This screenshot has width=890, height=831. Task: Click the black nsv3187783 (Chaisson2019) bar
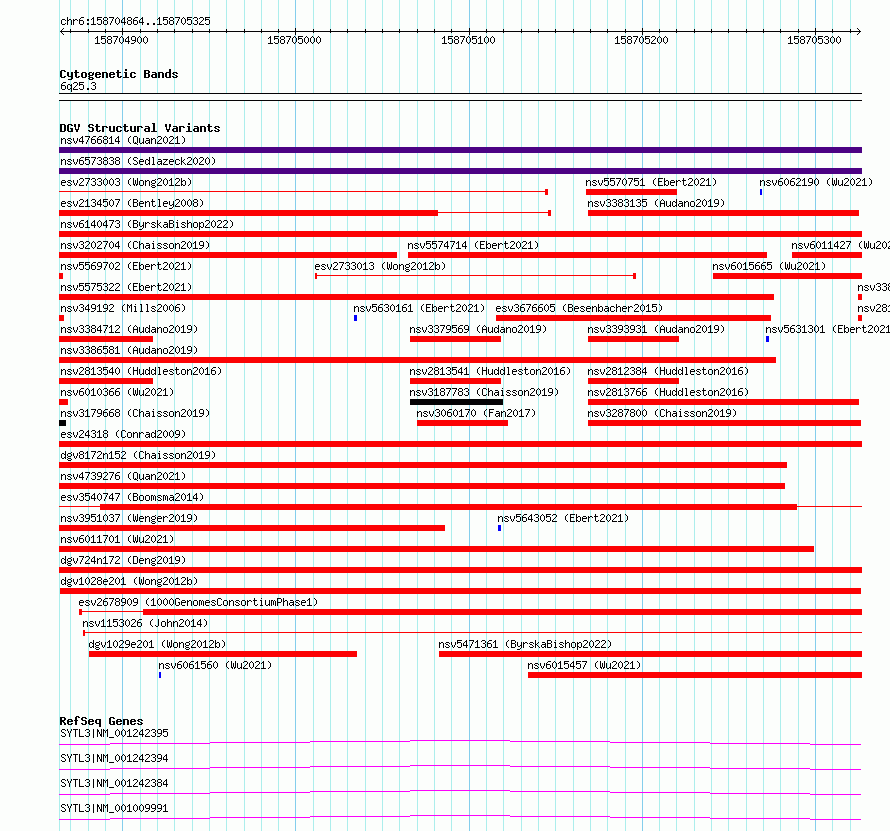click(x=456, y=402)
